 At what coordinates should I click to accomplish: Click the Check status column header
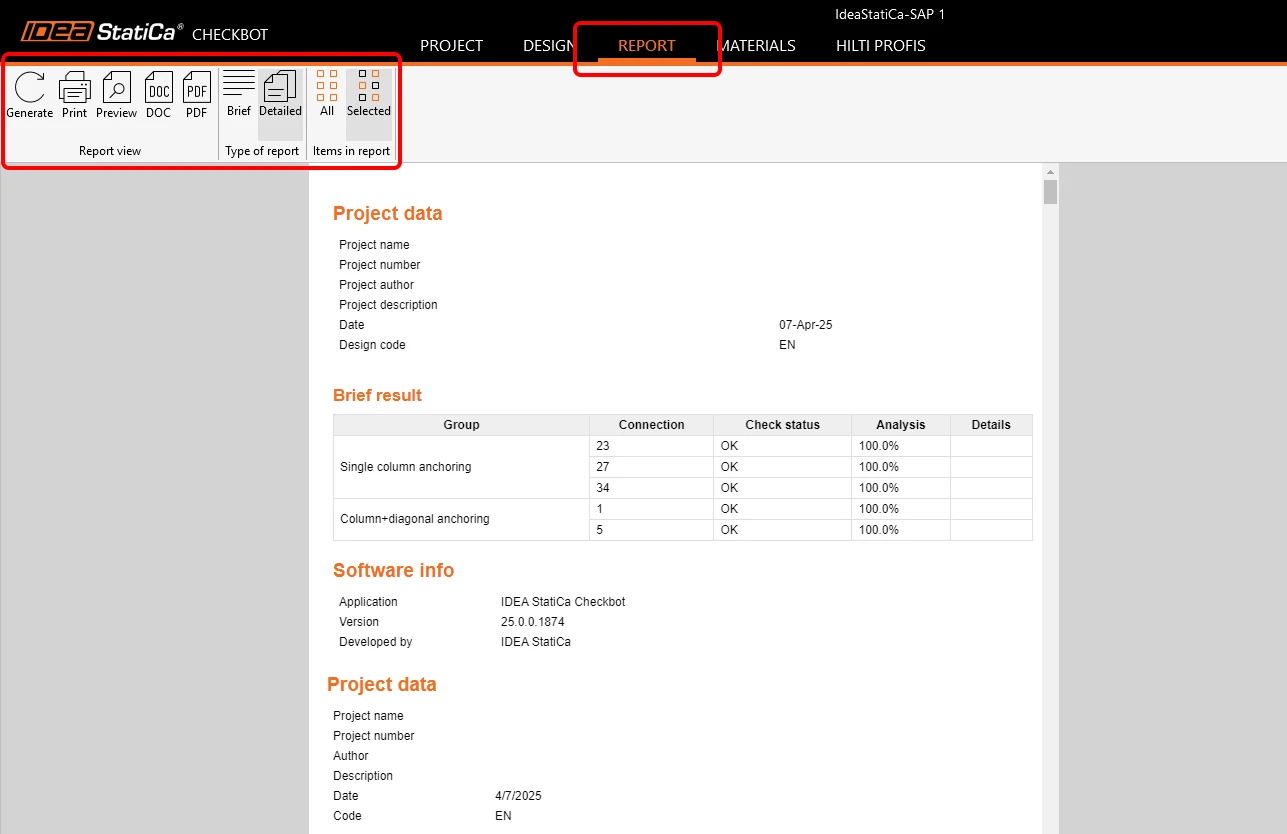point(782,425)
